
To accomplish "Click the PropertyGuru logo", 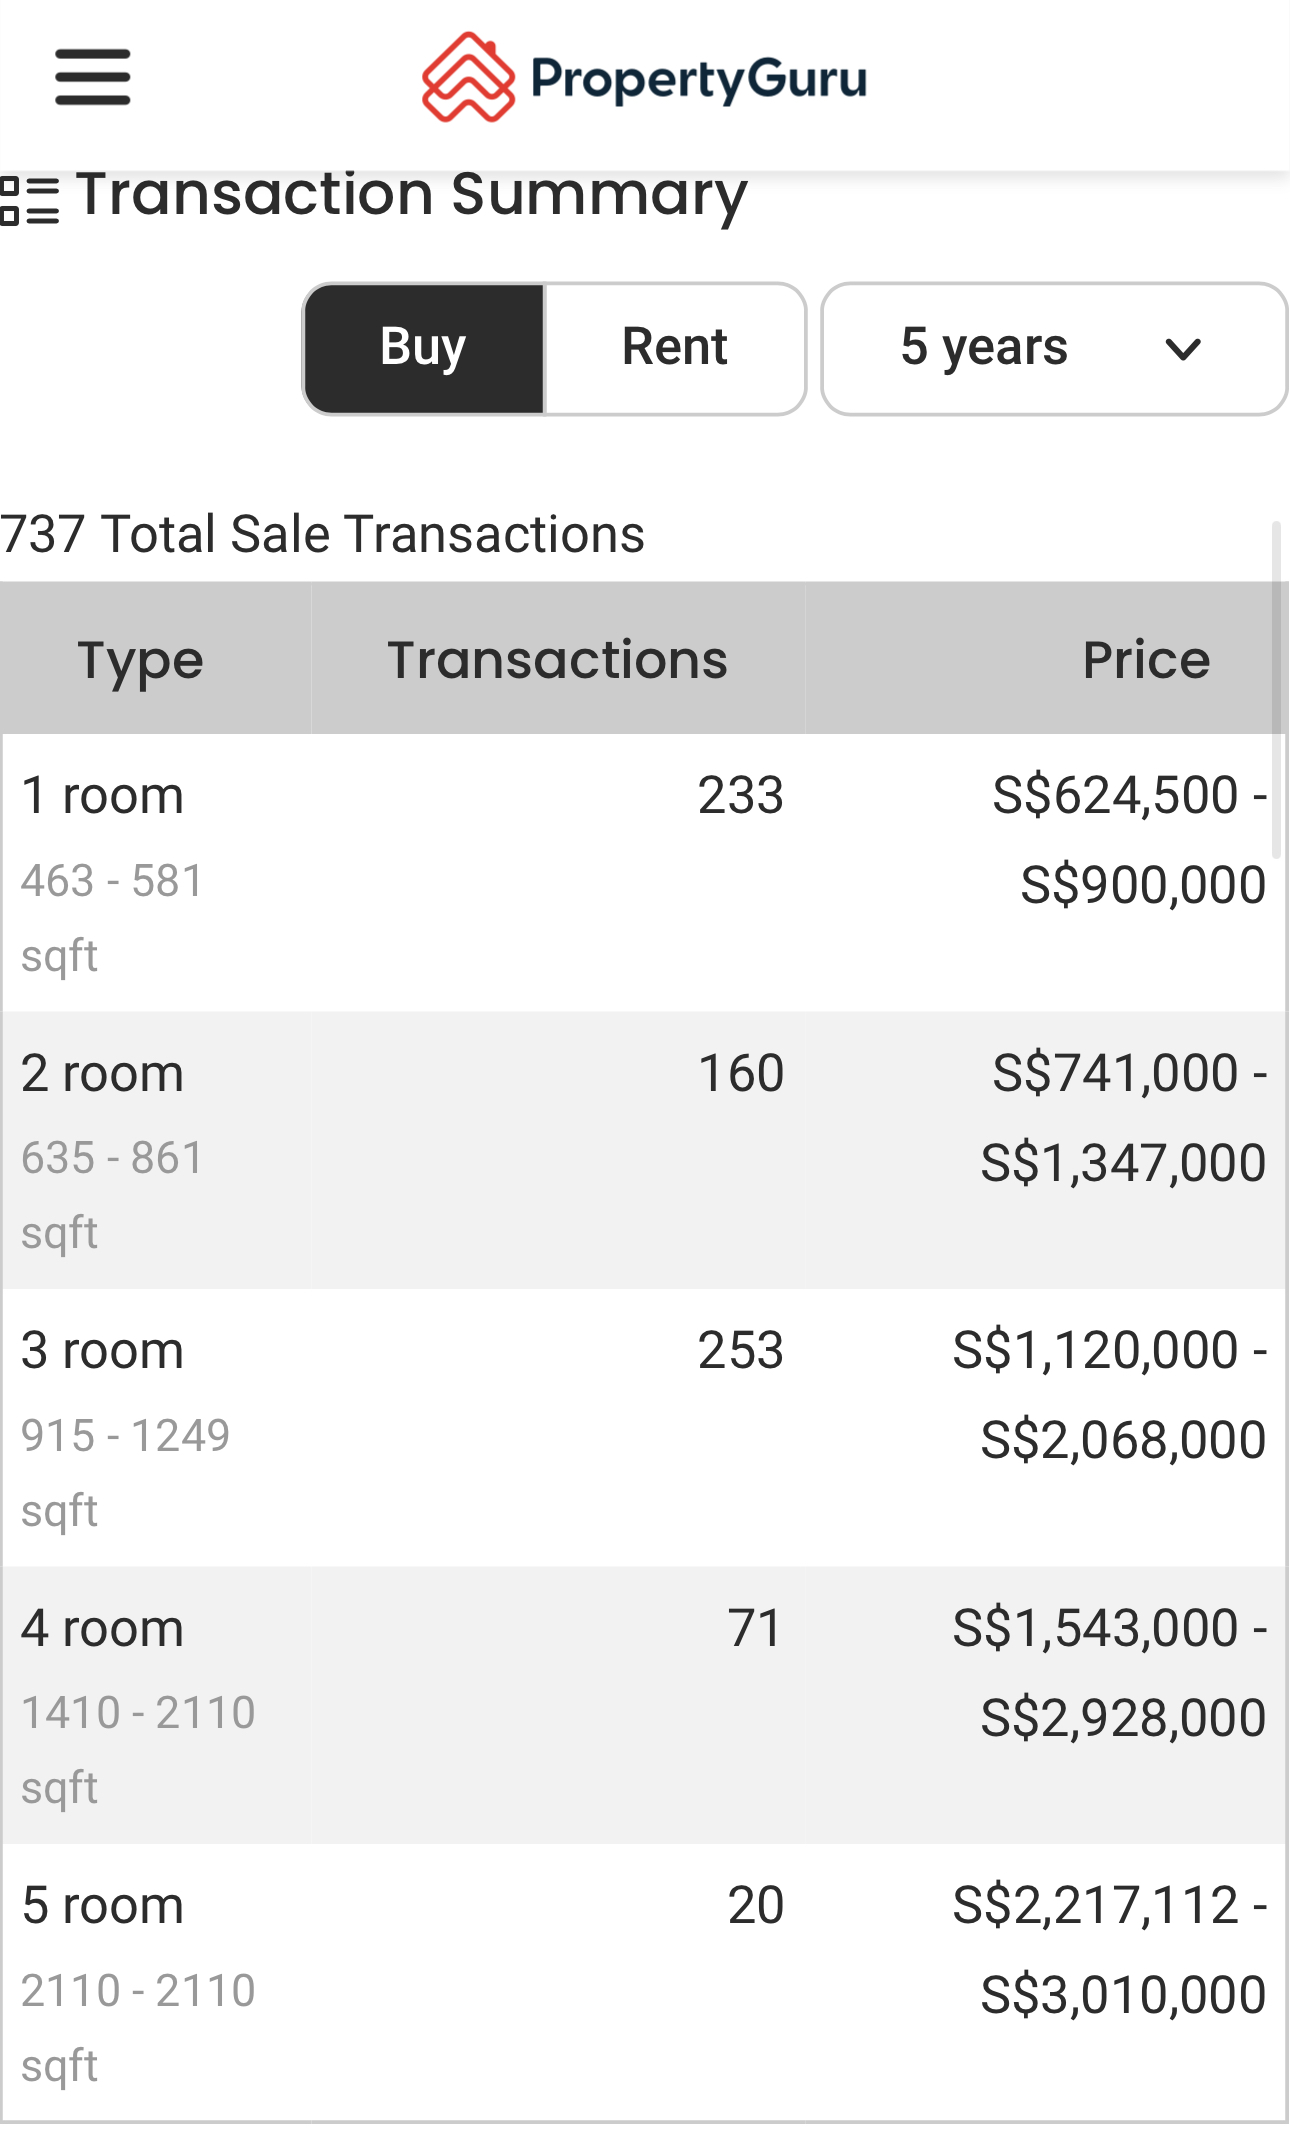I will click(644, 78).
